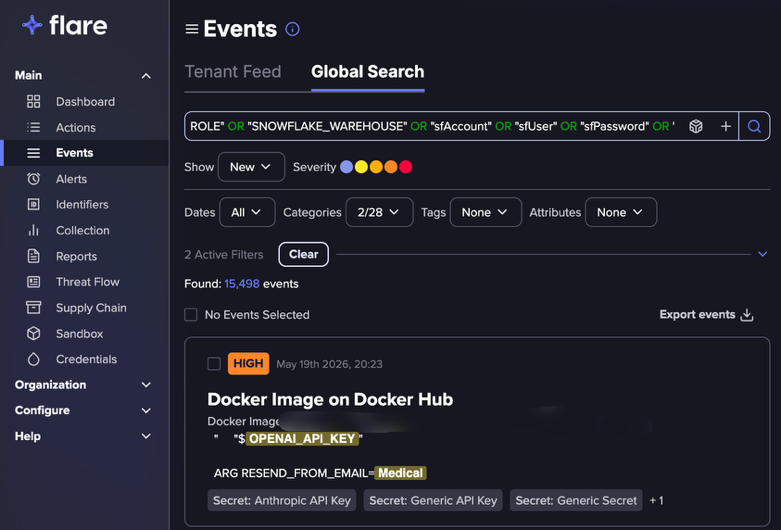Click the Secret: Anthropic API Key tag
Screen dimensions: 781x530
pyautogui.click(x=282, y=501)
